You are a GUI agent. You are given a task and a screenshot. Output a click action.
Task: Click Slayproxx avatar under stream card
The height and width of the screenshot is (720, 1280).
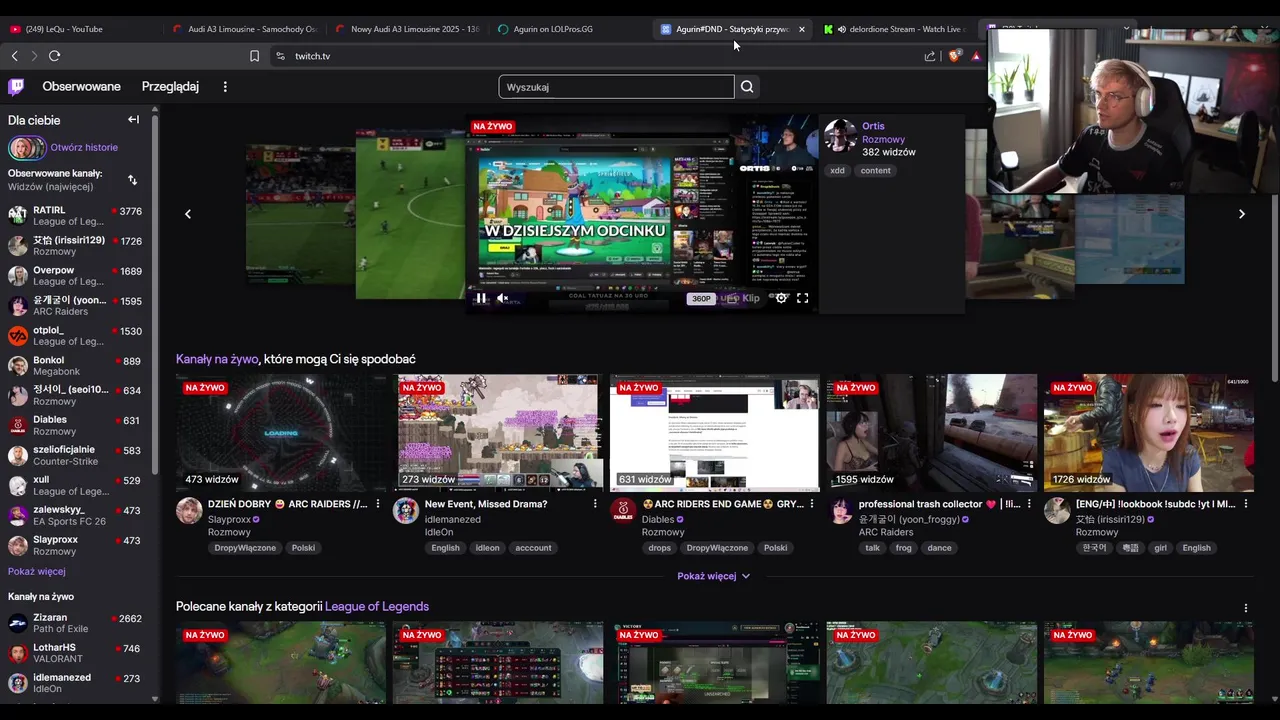pos(189,511)
